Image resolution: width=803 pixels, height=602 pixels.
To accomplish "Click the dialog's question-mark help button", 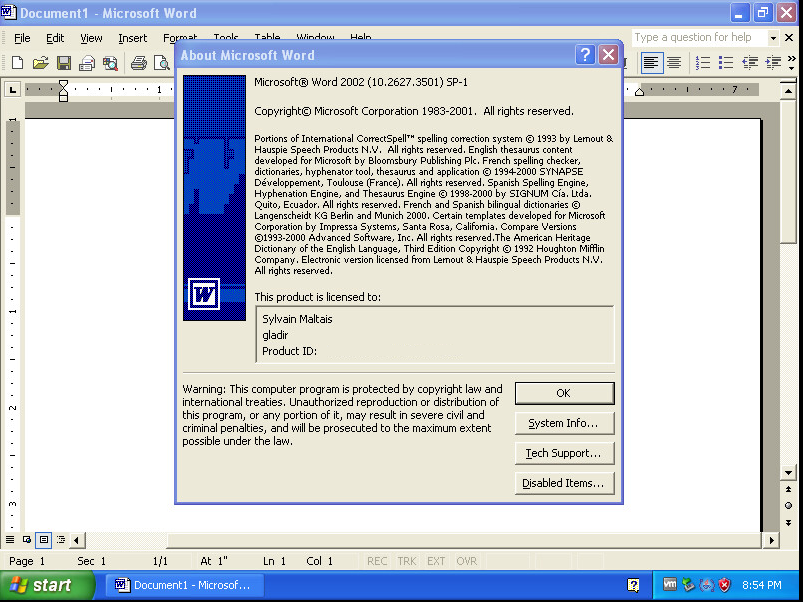I will (585, 54).
